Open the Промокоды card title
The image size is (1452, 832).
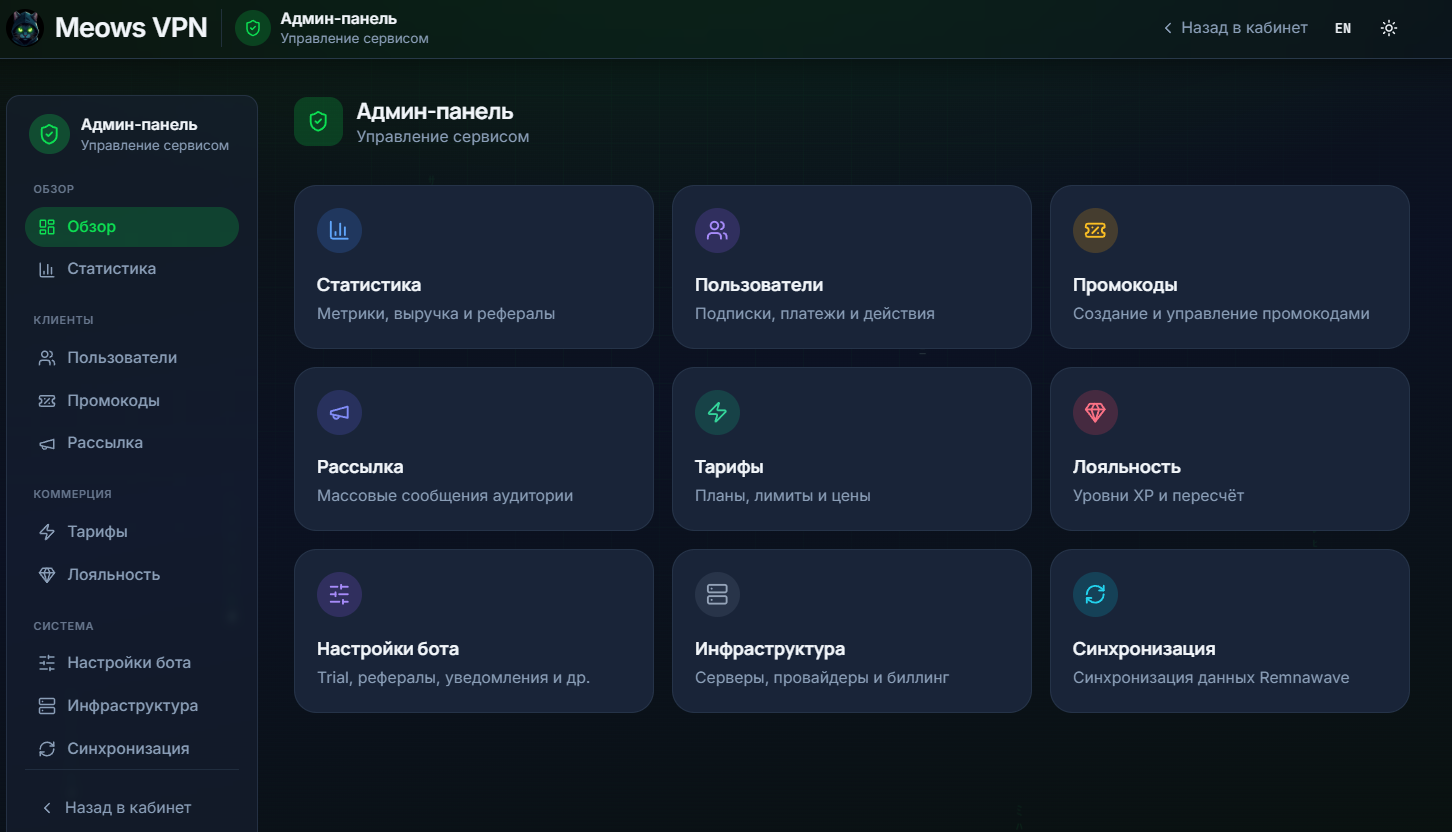tap(1125, 285)
